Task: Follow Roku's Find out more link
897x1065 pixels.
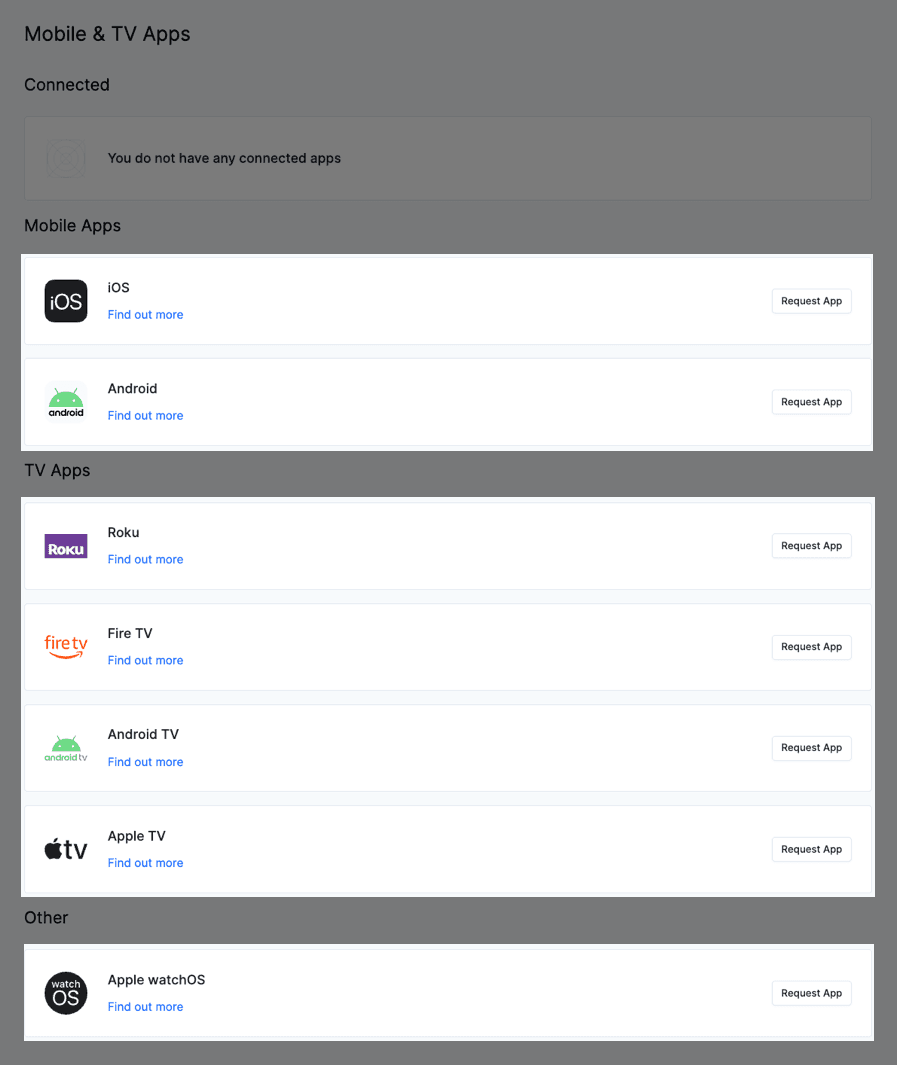Action: tap(146, 560)
